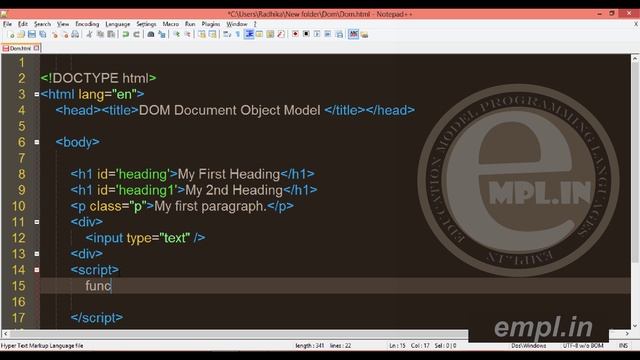Toggle Show All Characters pilcrow icon
The image size is (640, 360).
tap(238, 35)
